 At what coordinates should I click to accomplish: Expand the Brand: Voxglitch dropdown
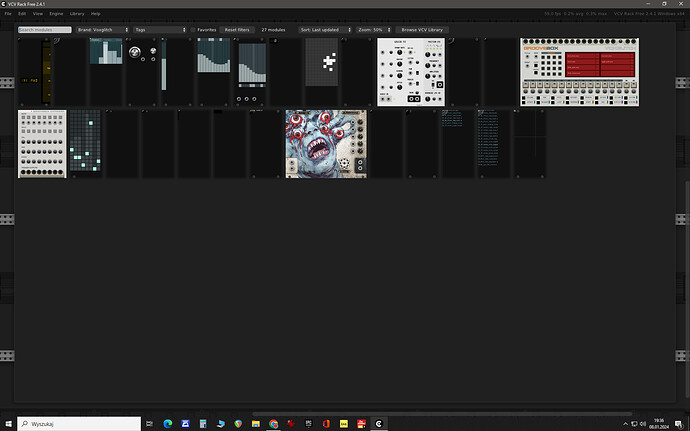[x=103, y=30]
